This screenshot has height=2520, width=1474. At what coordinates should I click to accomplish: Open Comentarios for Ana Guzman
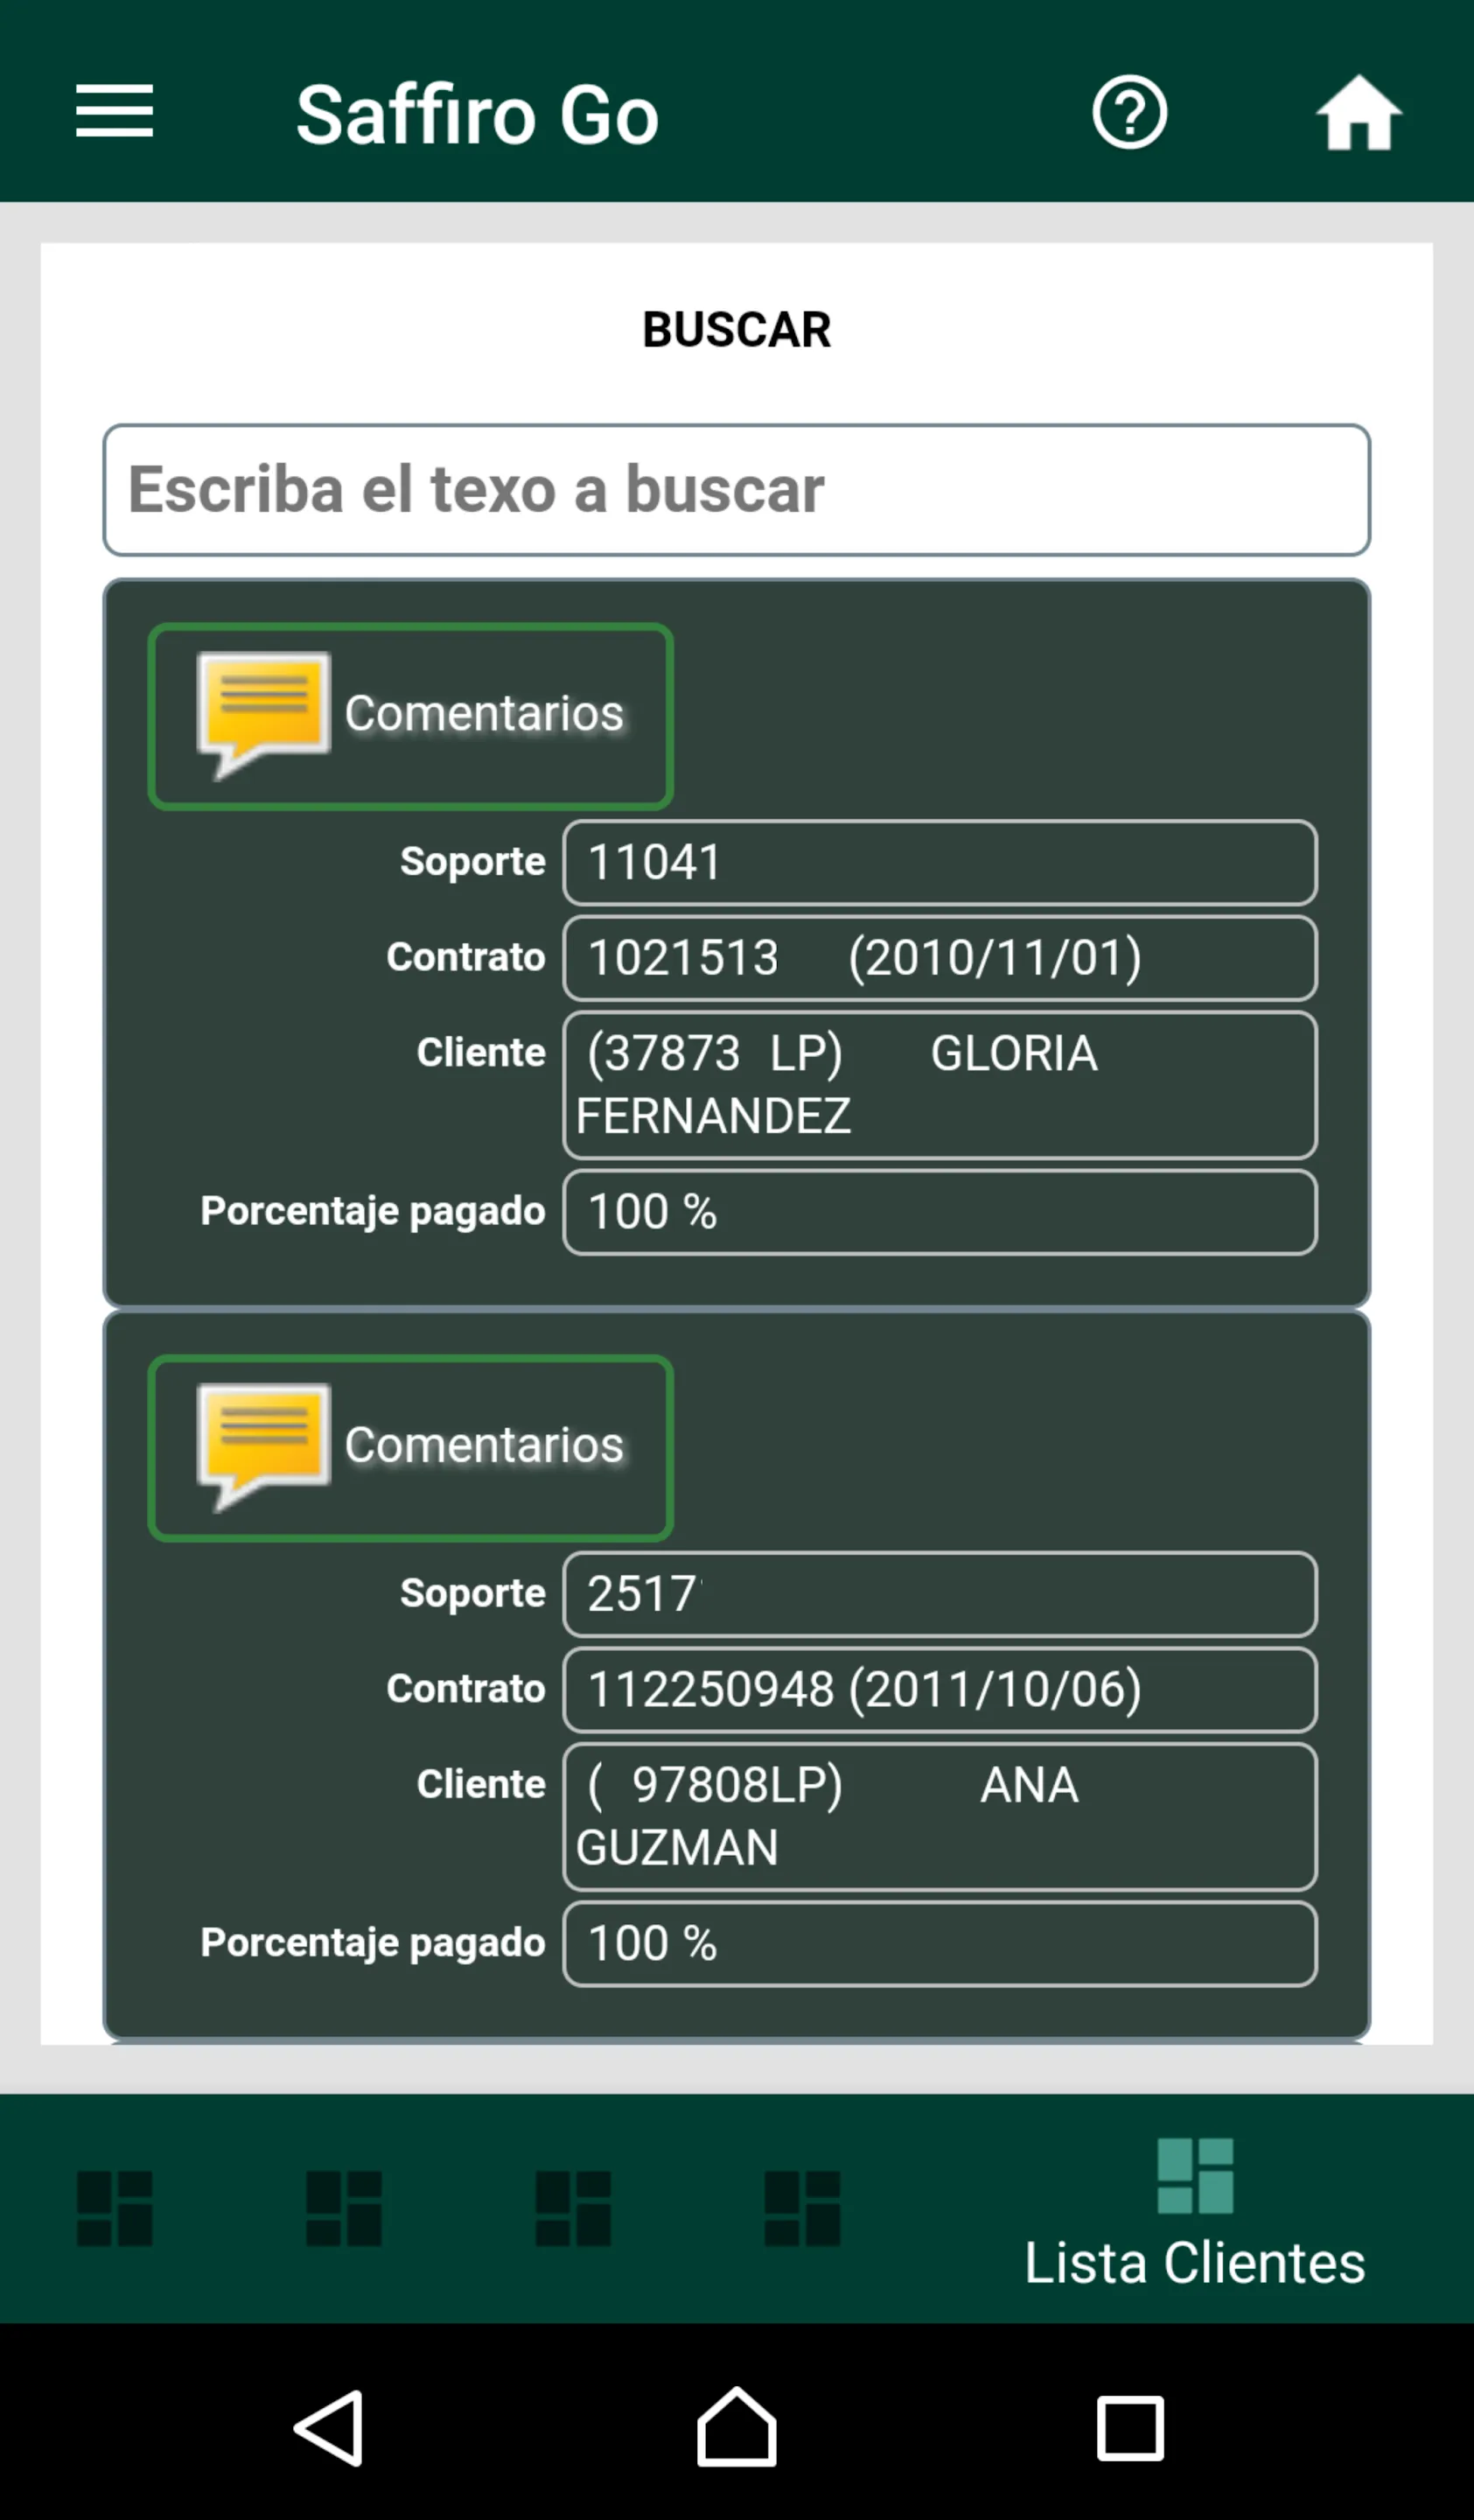[x=410, y=1448]
